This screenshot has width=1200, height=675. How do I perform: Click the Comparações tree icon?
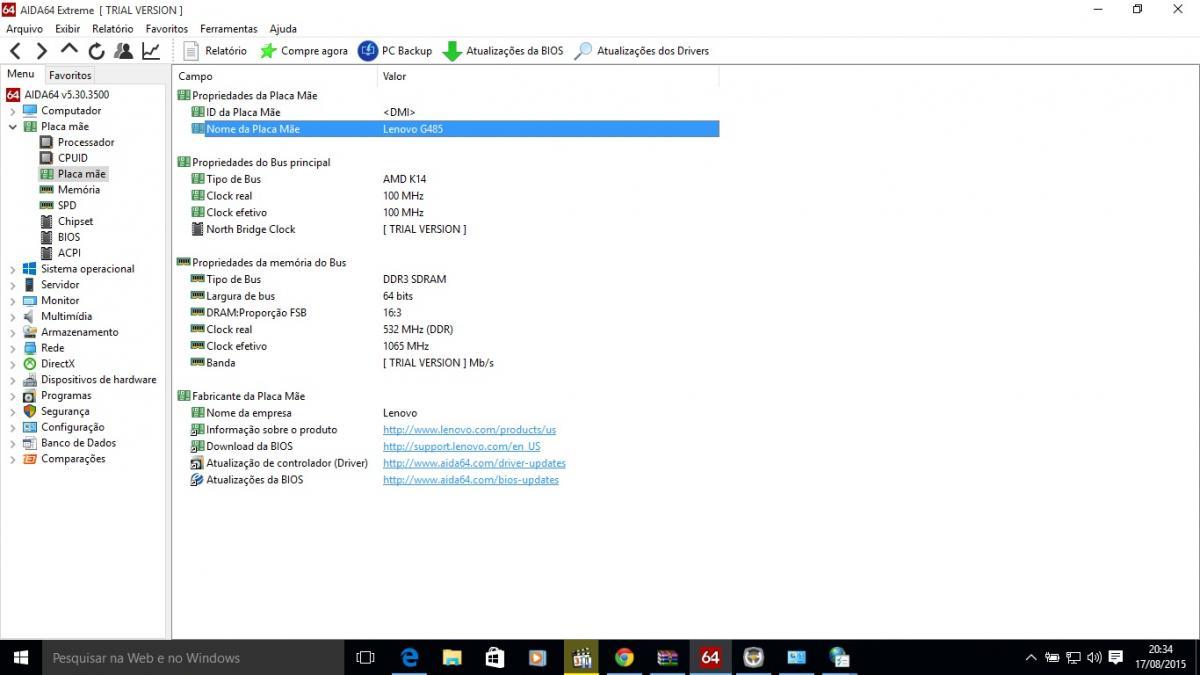tap(30, 459)
